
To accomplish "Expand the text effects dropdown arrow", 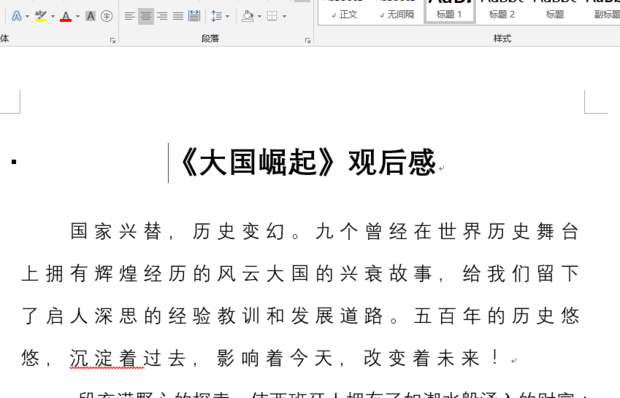I will (27, 16).
